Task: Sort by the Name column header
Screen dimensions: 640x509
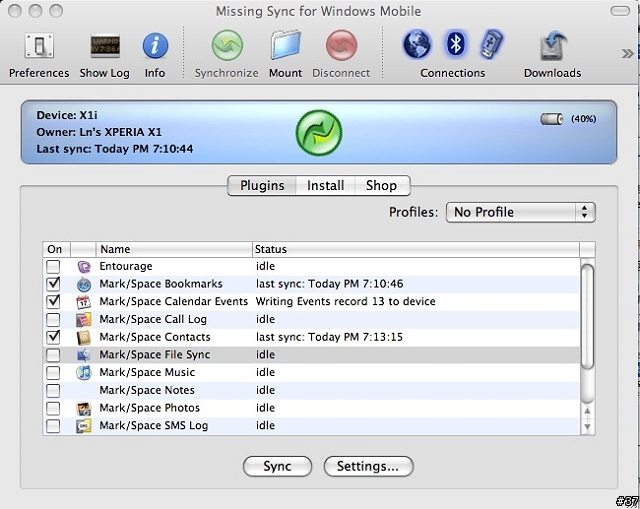Action: 174,249
